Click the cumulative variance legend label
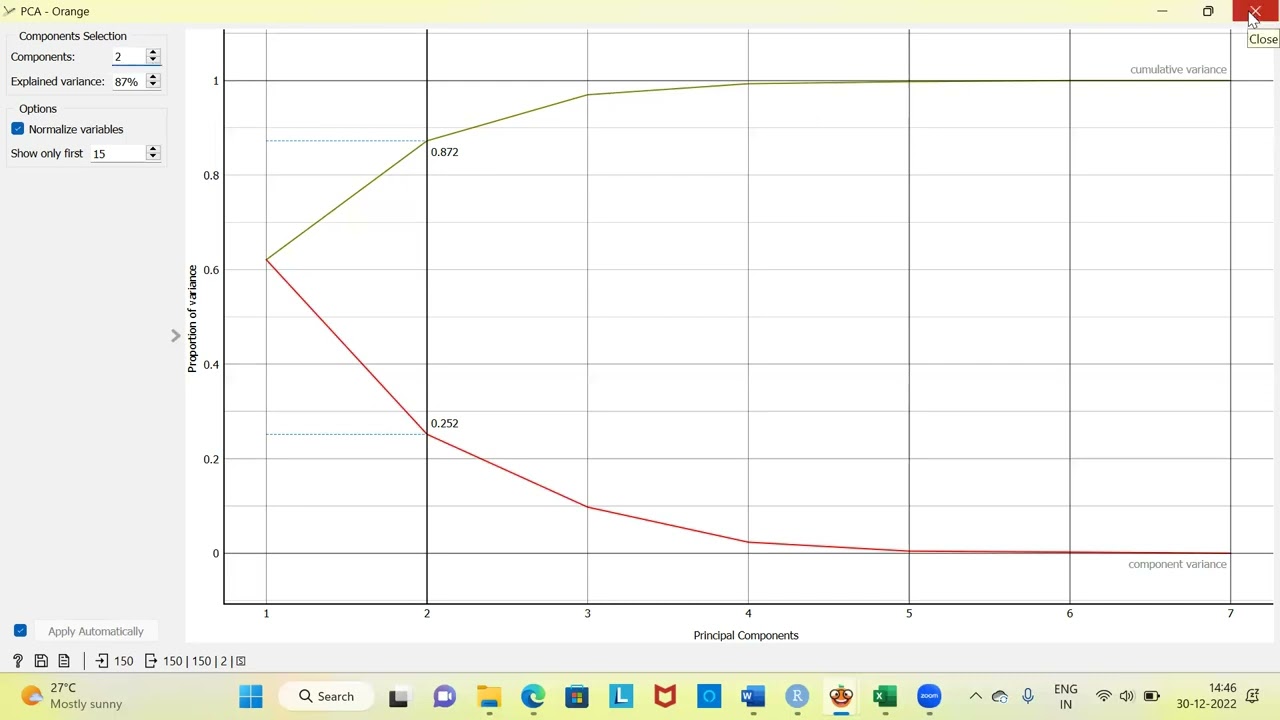 tap(1178, 69)
